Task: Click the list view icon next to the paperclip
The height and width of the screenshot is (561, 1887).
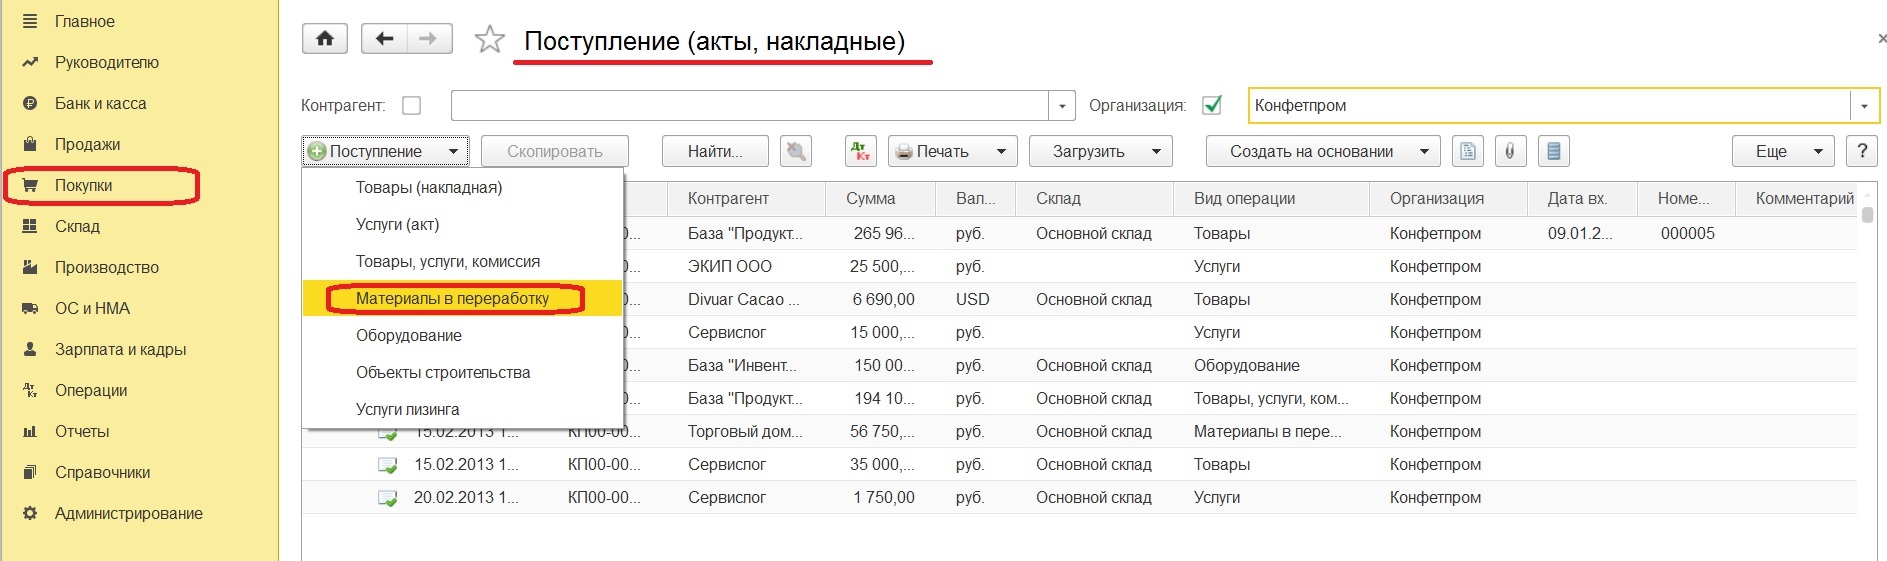Action: [x=1553, y=151]
